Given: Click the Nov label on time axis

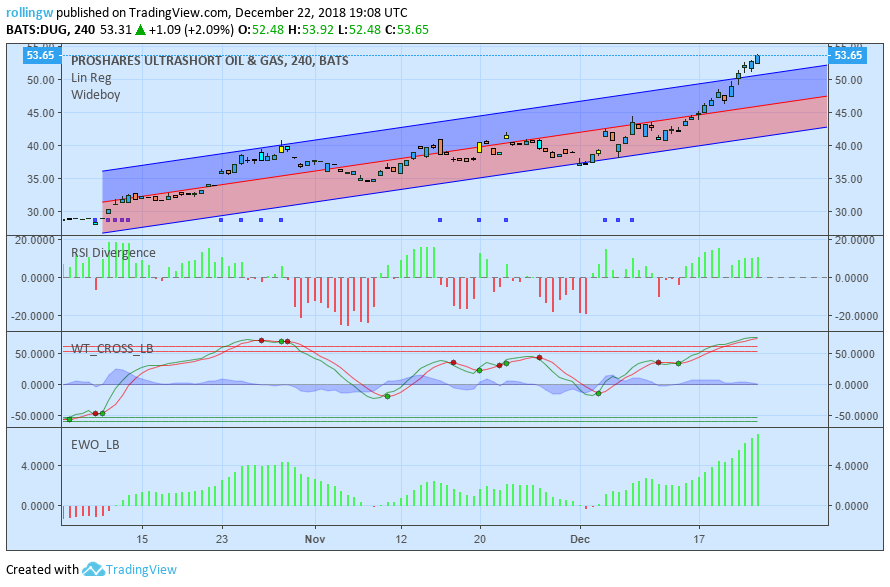Looking at the screenshot, I should (x=314, y=539).
